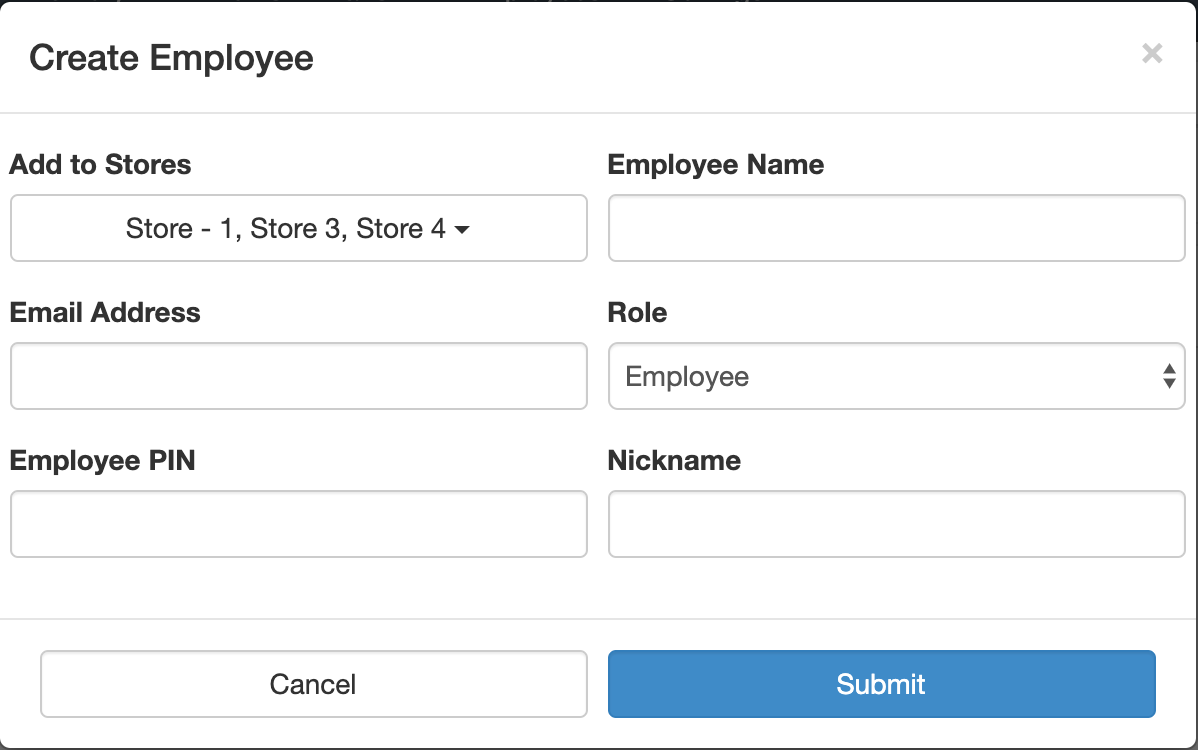
Task: Click the Role label
Action: point(637,312)
